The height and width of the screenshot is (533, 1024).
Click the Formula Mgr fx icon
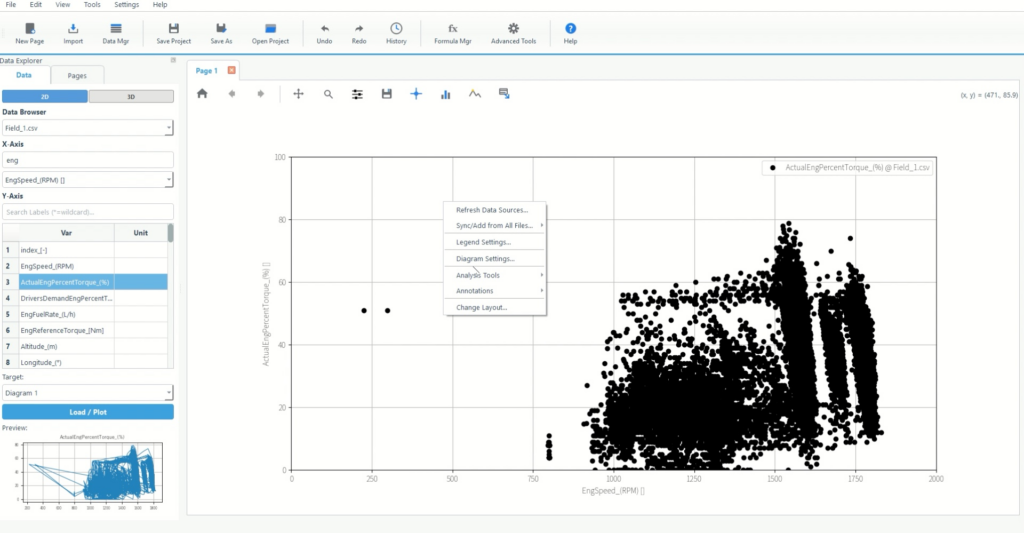point(452,29)
